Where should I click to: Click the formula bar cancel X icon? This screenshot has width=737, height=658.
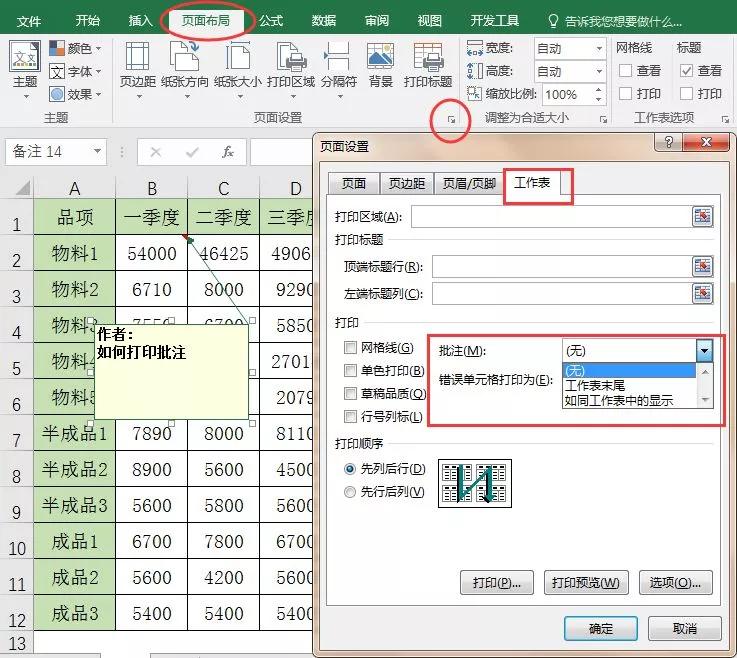(156, 152)
